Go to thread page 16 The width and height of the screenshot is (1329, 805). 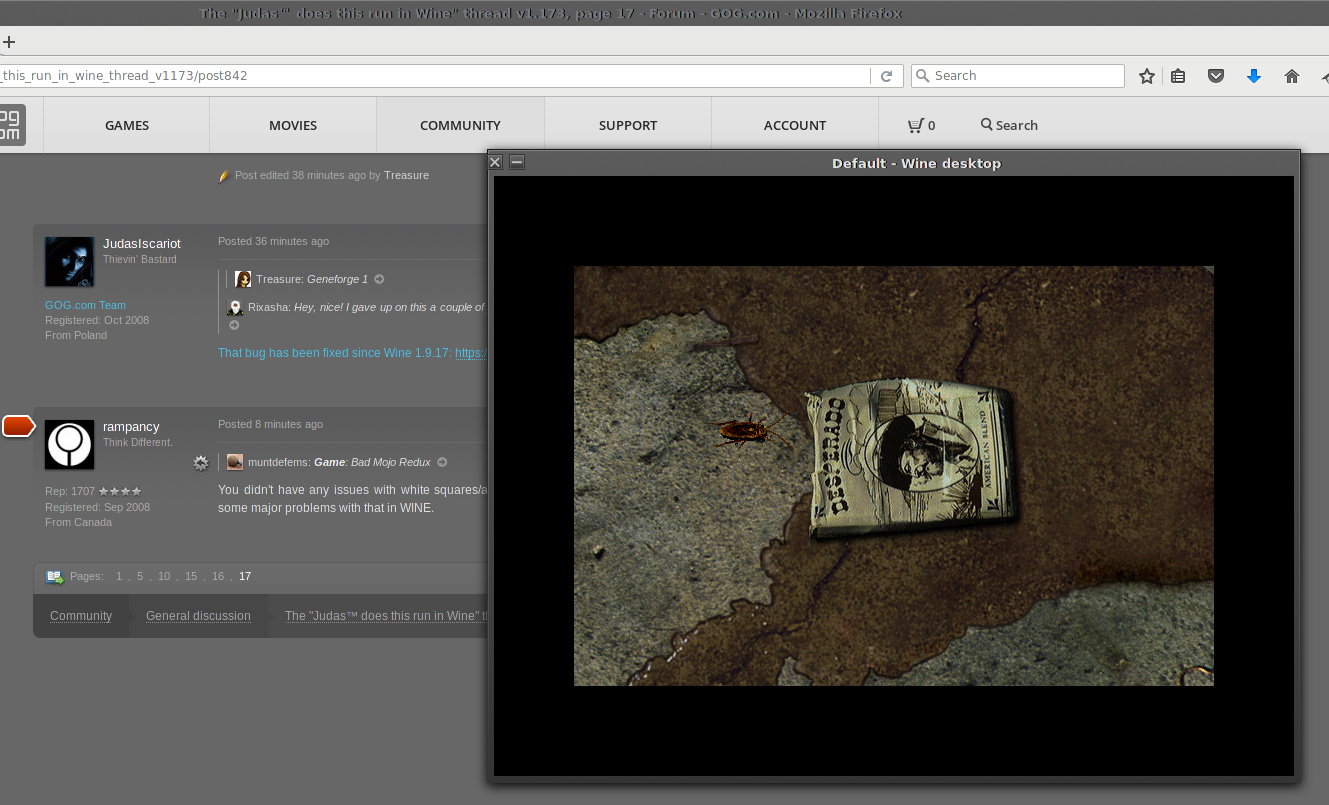[x=218, y=576]
